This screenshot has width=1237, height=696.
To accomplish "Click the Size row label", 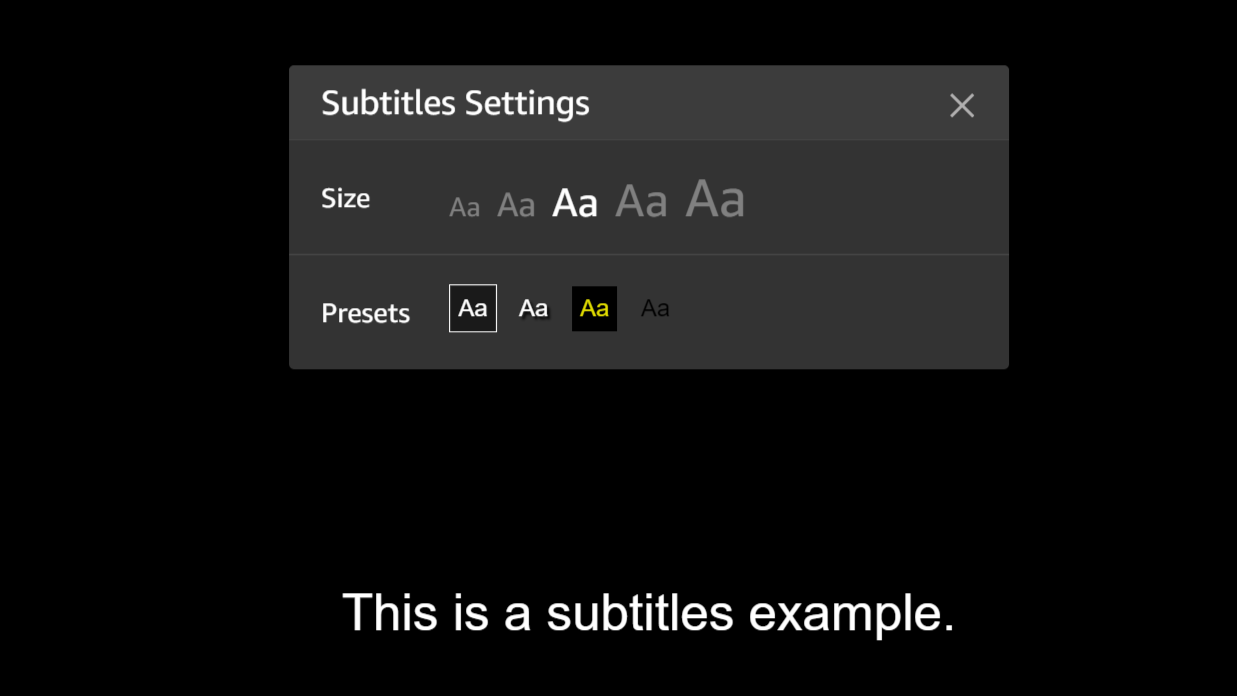I will [x=346, y=198].
